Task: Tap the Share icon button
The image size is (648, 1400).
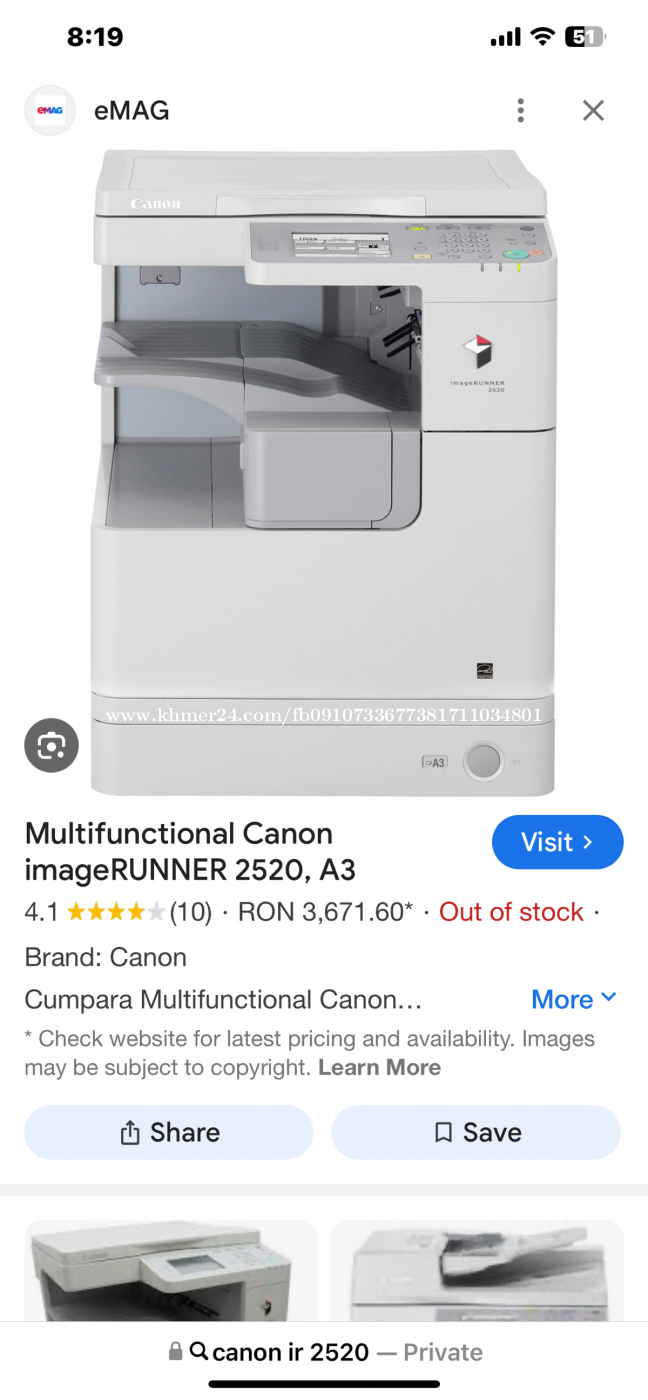Action: point(169,1132)
